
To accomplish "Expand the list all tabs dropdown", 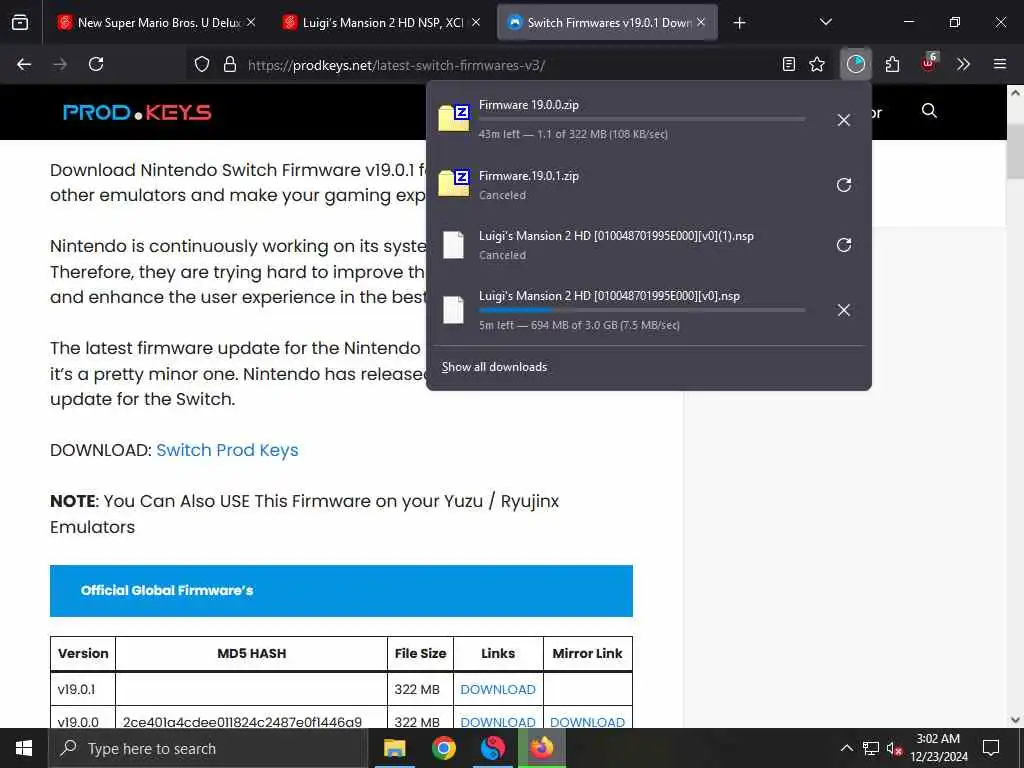I will pos(826,22).
